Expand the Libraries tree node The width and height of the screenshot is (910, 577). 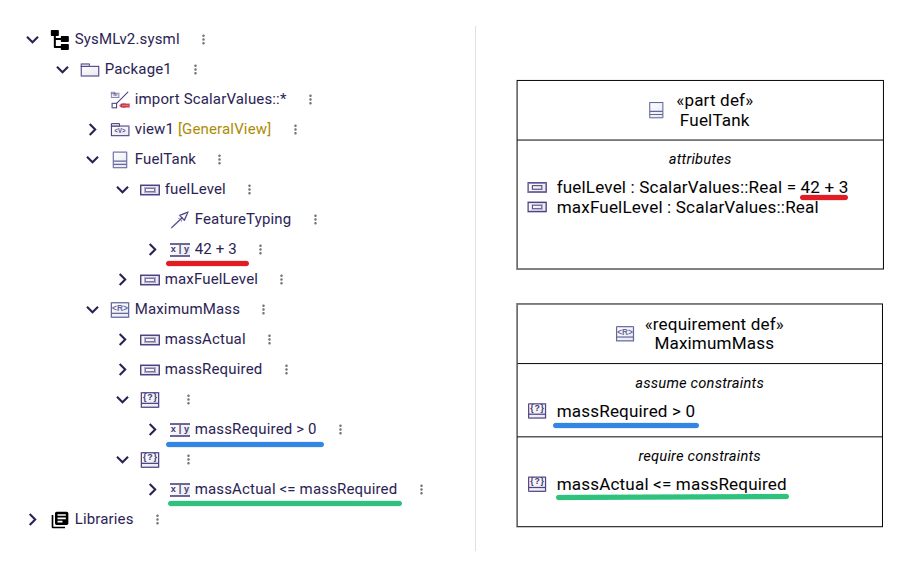tap(32, 520)
